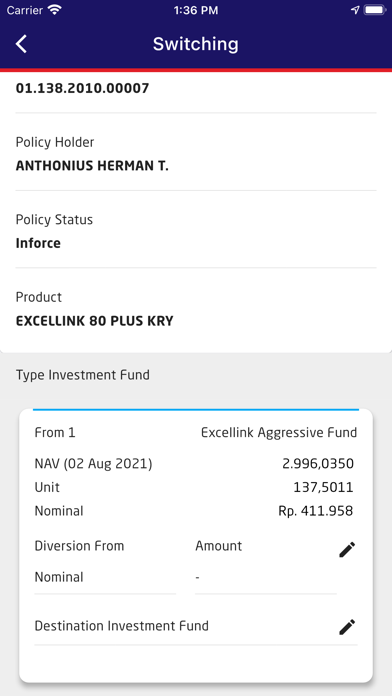Tap the location arrow status icon
392x696 pixels.
pos(355,10)
